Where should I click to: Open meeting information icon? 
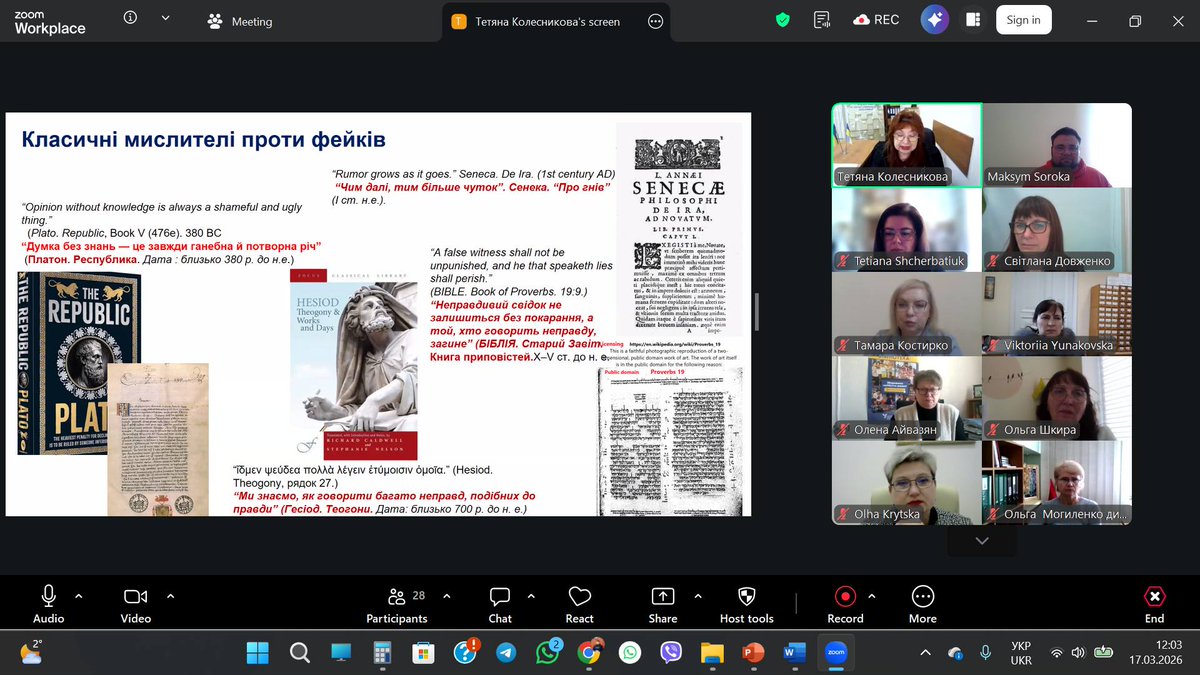[131, 19]
